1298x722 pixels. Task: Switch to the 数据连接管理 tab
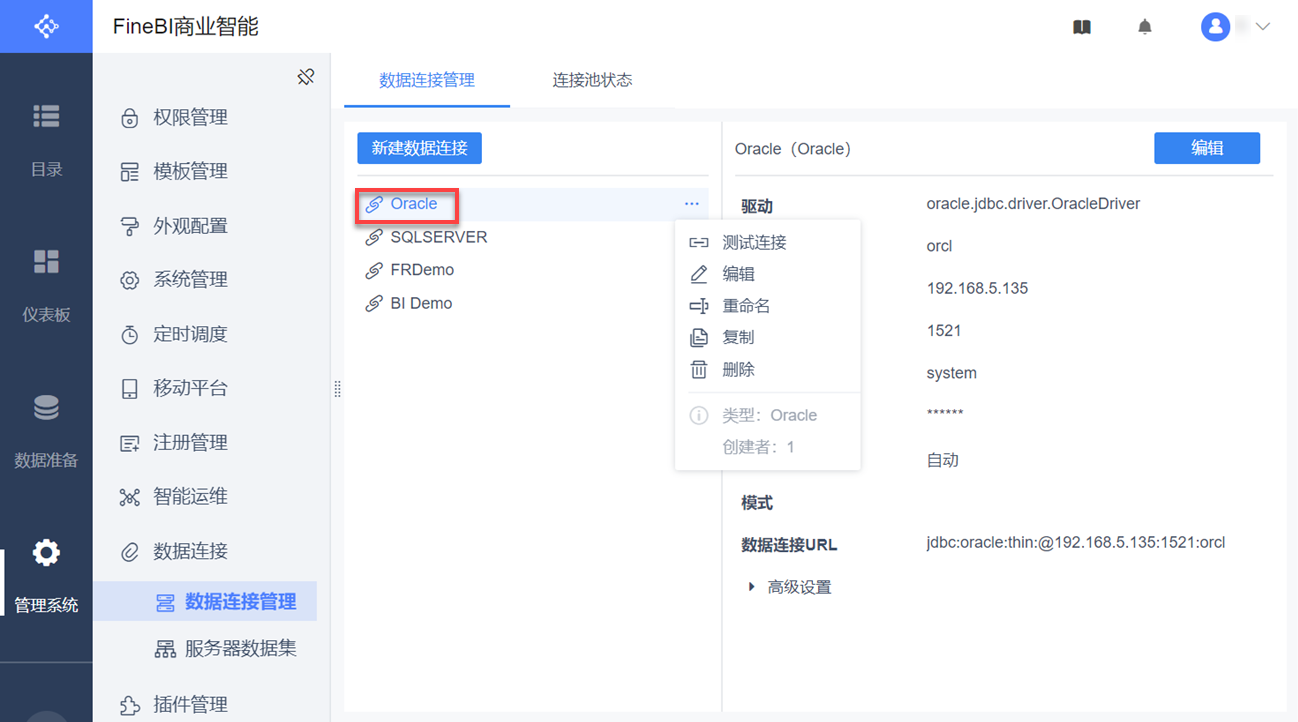(x=427, y=80)
